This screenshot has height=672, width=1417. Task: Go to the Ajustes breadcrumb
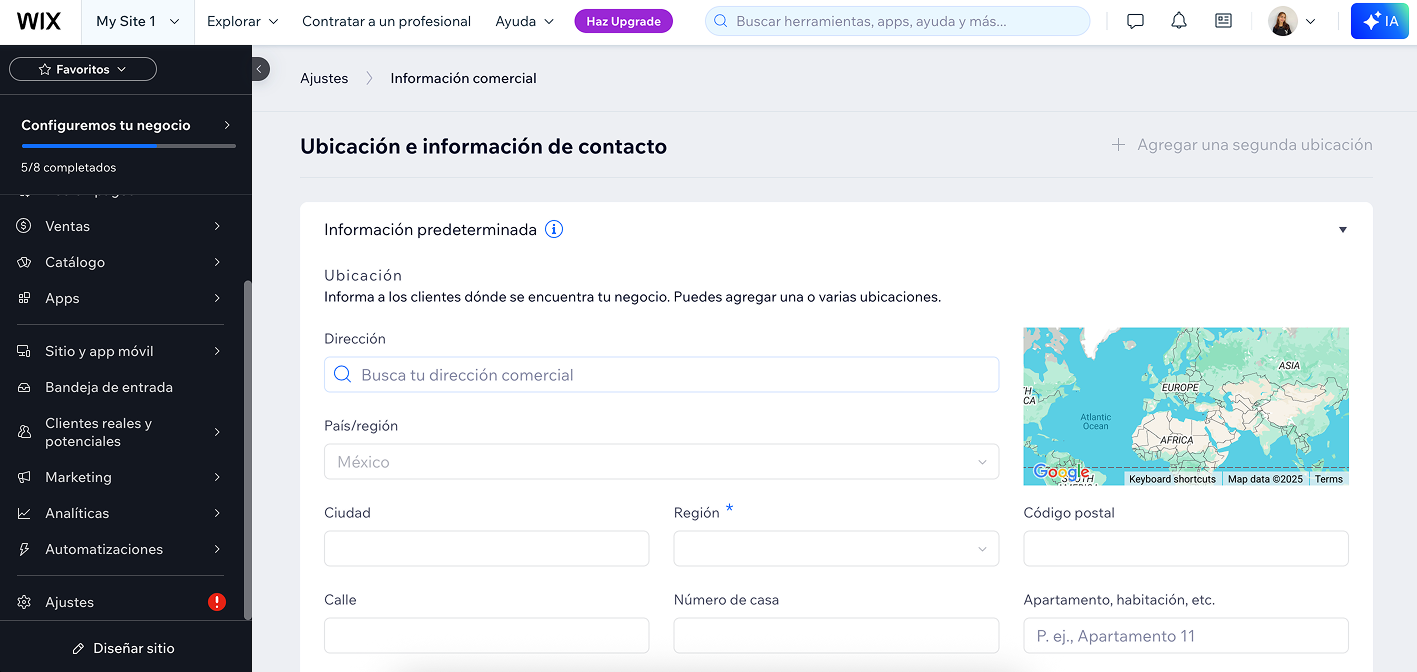coord(324,78)
